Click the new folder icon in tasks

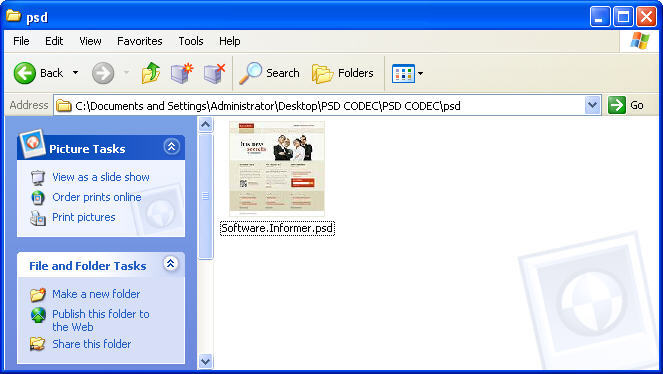38,294
